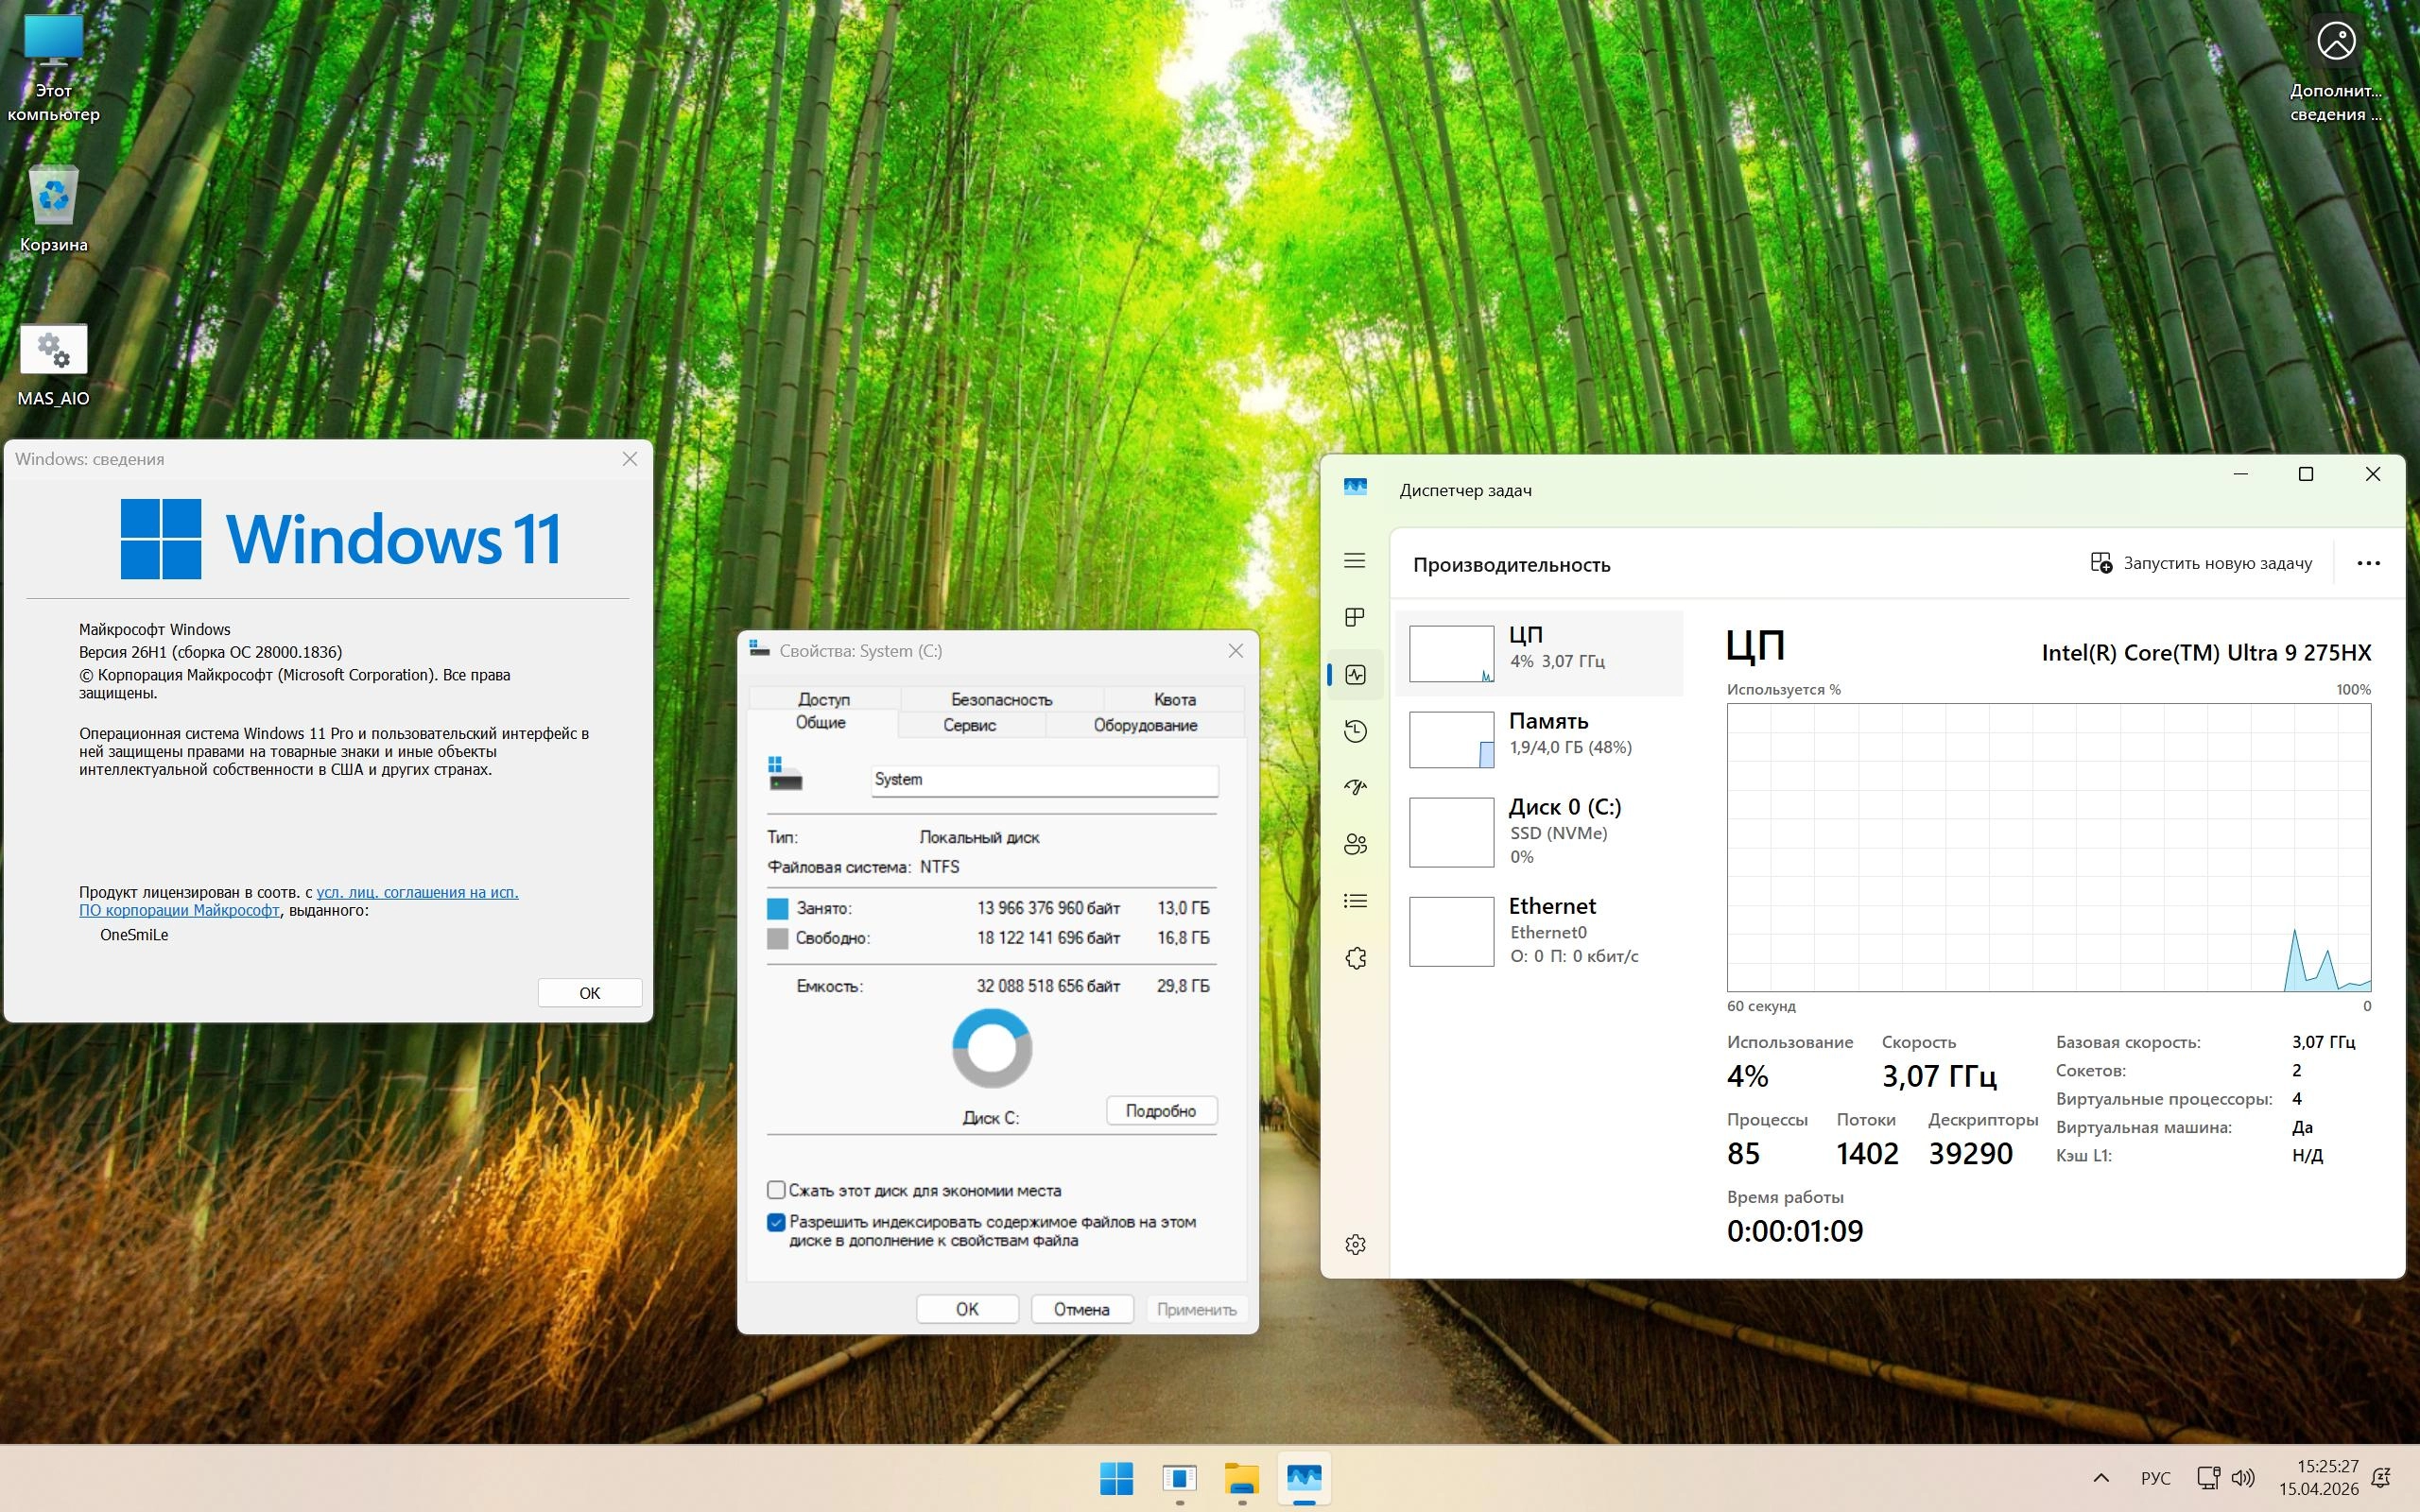The height and width of the screenshot is (1512, 2420).
Task: Open Processes page icon in Task Manager sidebar
Action: coord(1354,617)
